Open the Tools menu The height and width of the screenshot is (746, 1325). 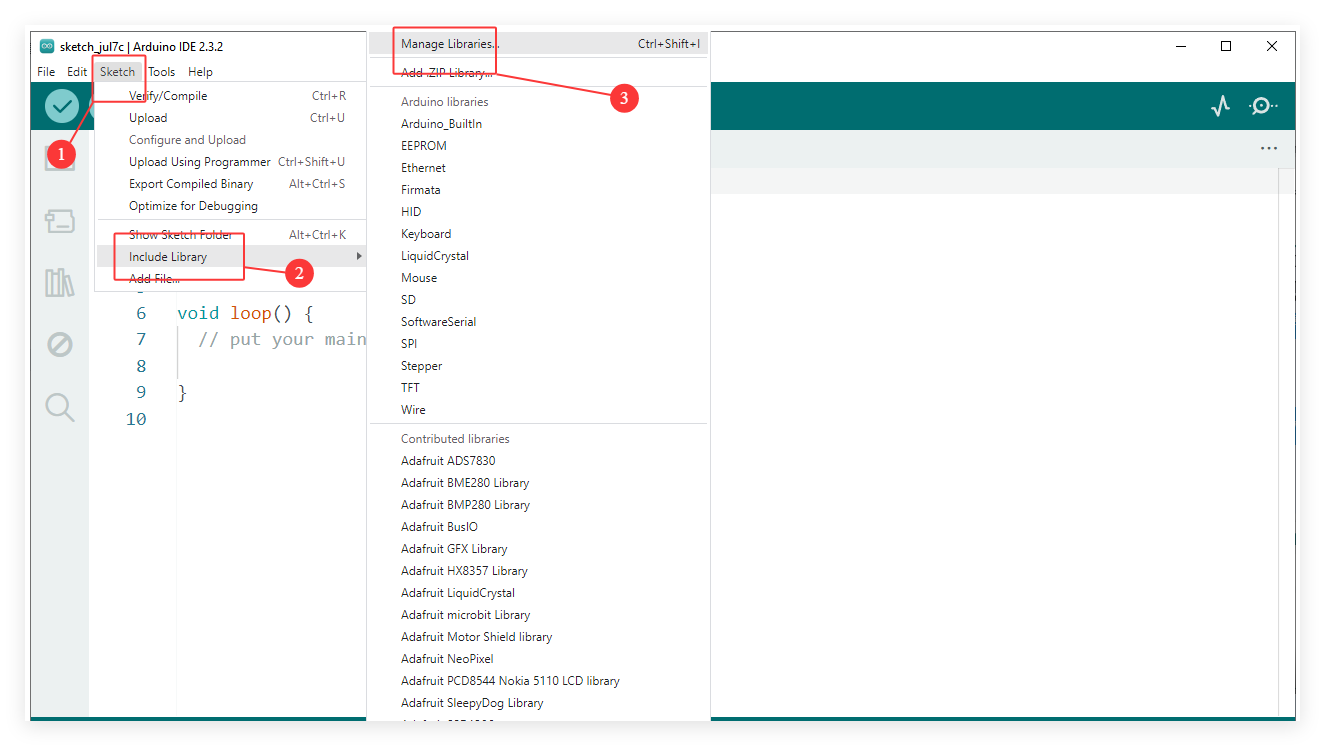(x=162, y=72)
